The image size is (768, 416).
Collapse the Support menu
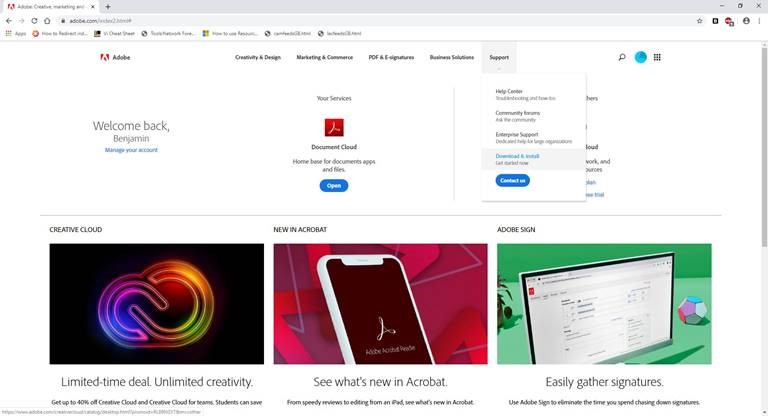pyautogui.click(x=499, y=57)
